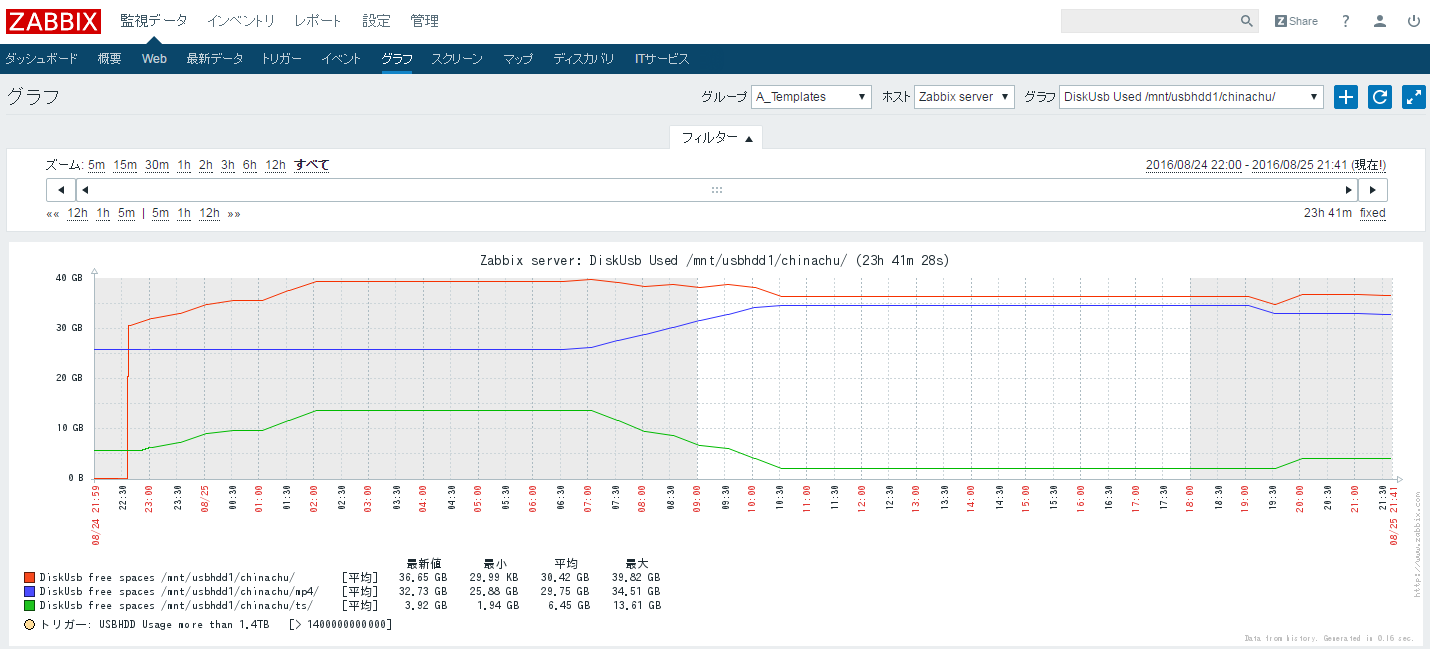
Task: Open sharing options via the Share icon
Action: pyautogui.click(x=1295, y=20)
